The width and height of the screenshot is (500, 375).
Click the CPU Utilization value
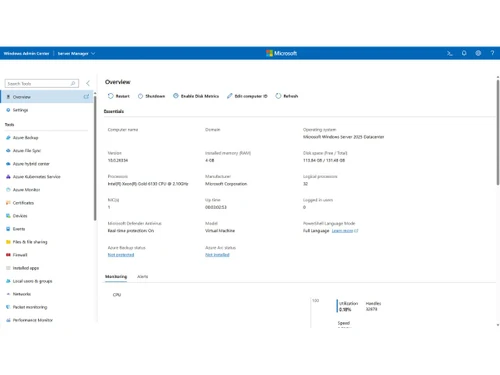pos(345,310)
